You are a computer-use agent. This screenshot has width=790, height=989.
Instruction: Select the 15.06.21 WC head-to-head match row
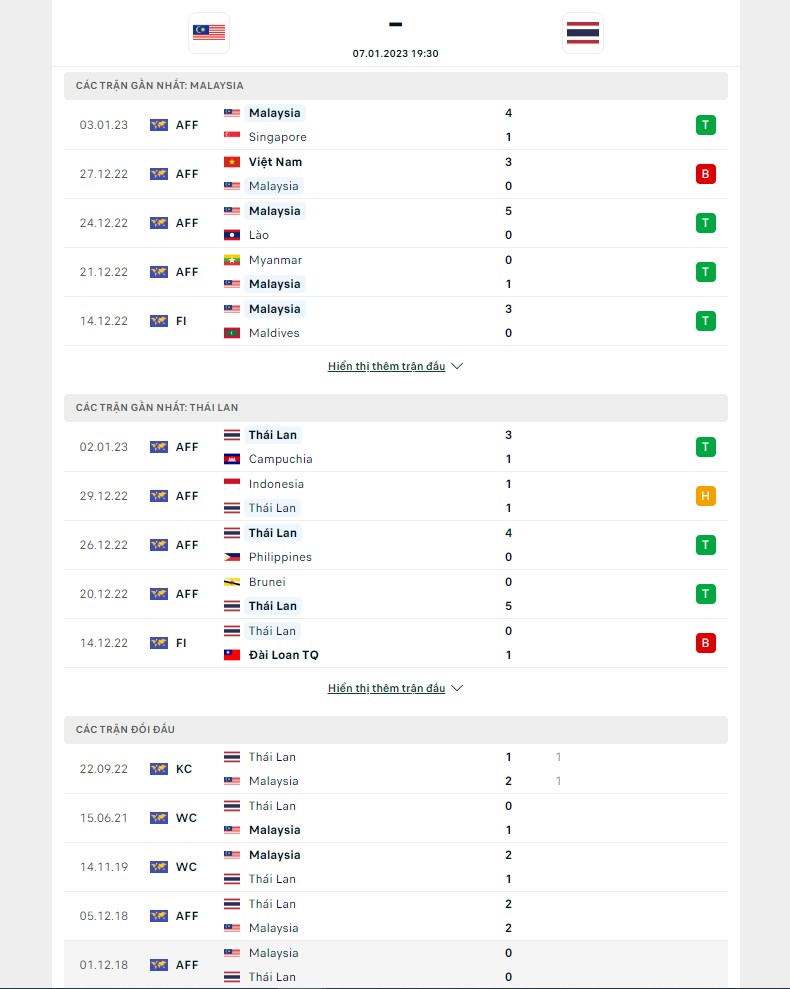[x=395, y=818]
